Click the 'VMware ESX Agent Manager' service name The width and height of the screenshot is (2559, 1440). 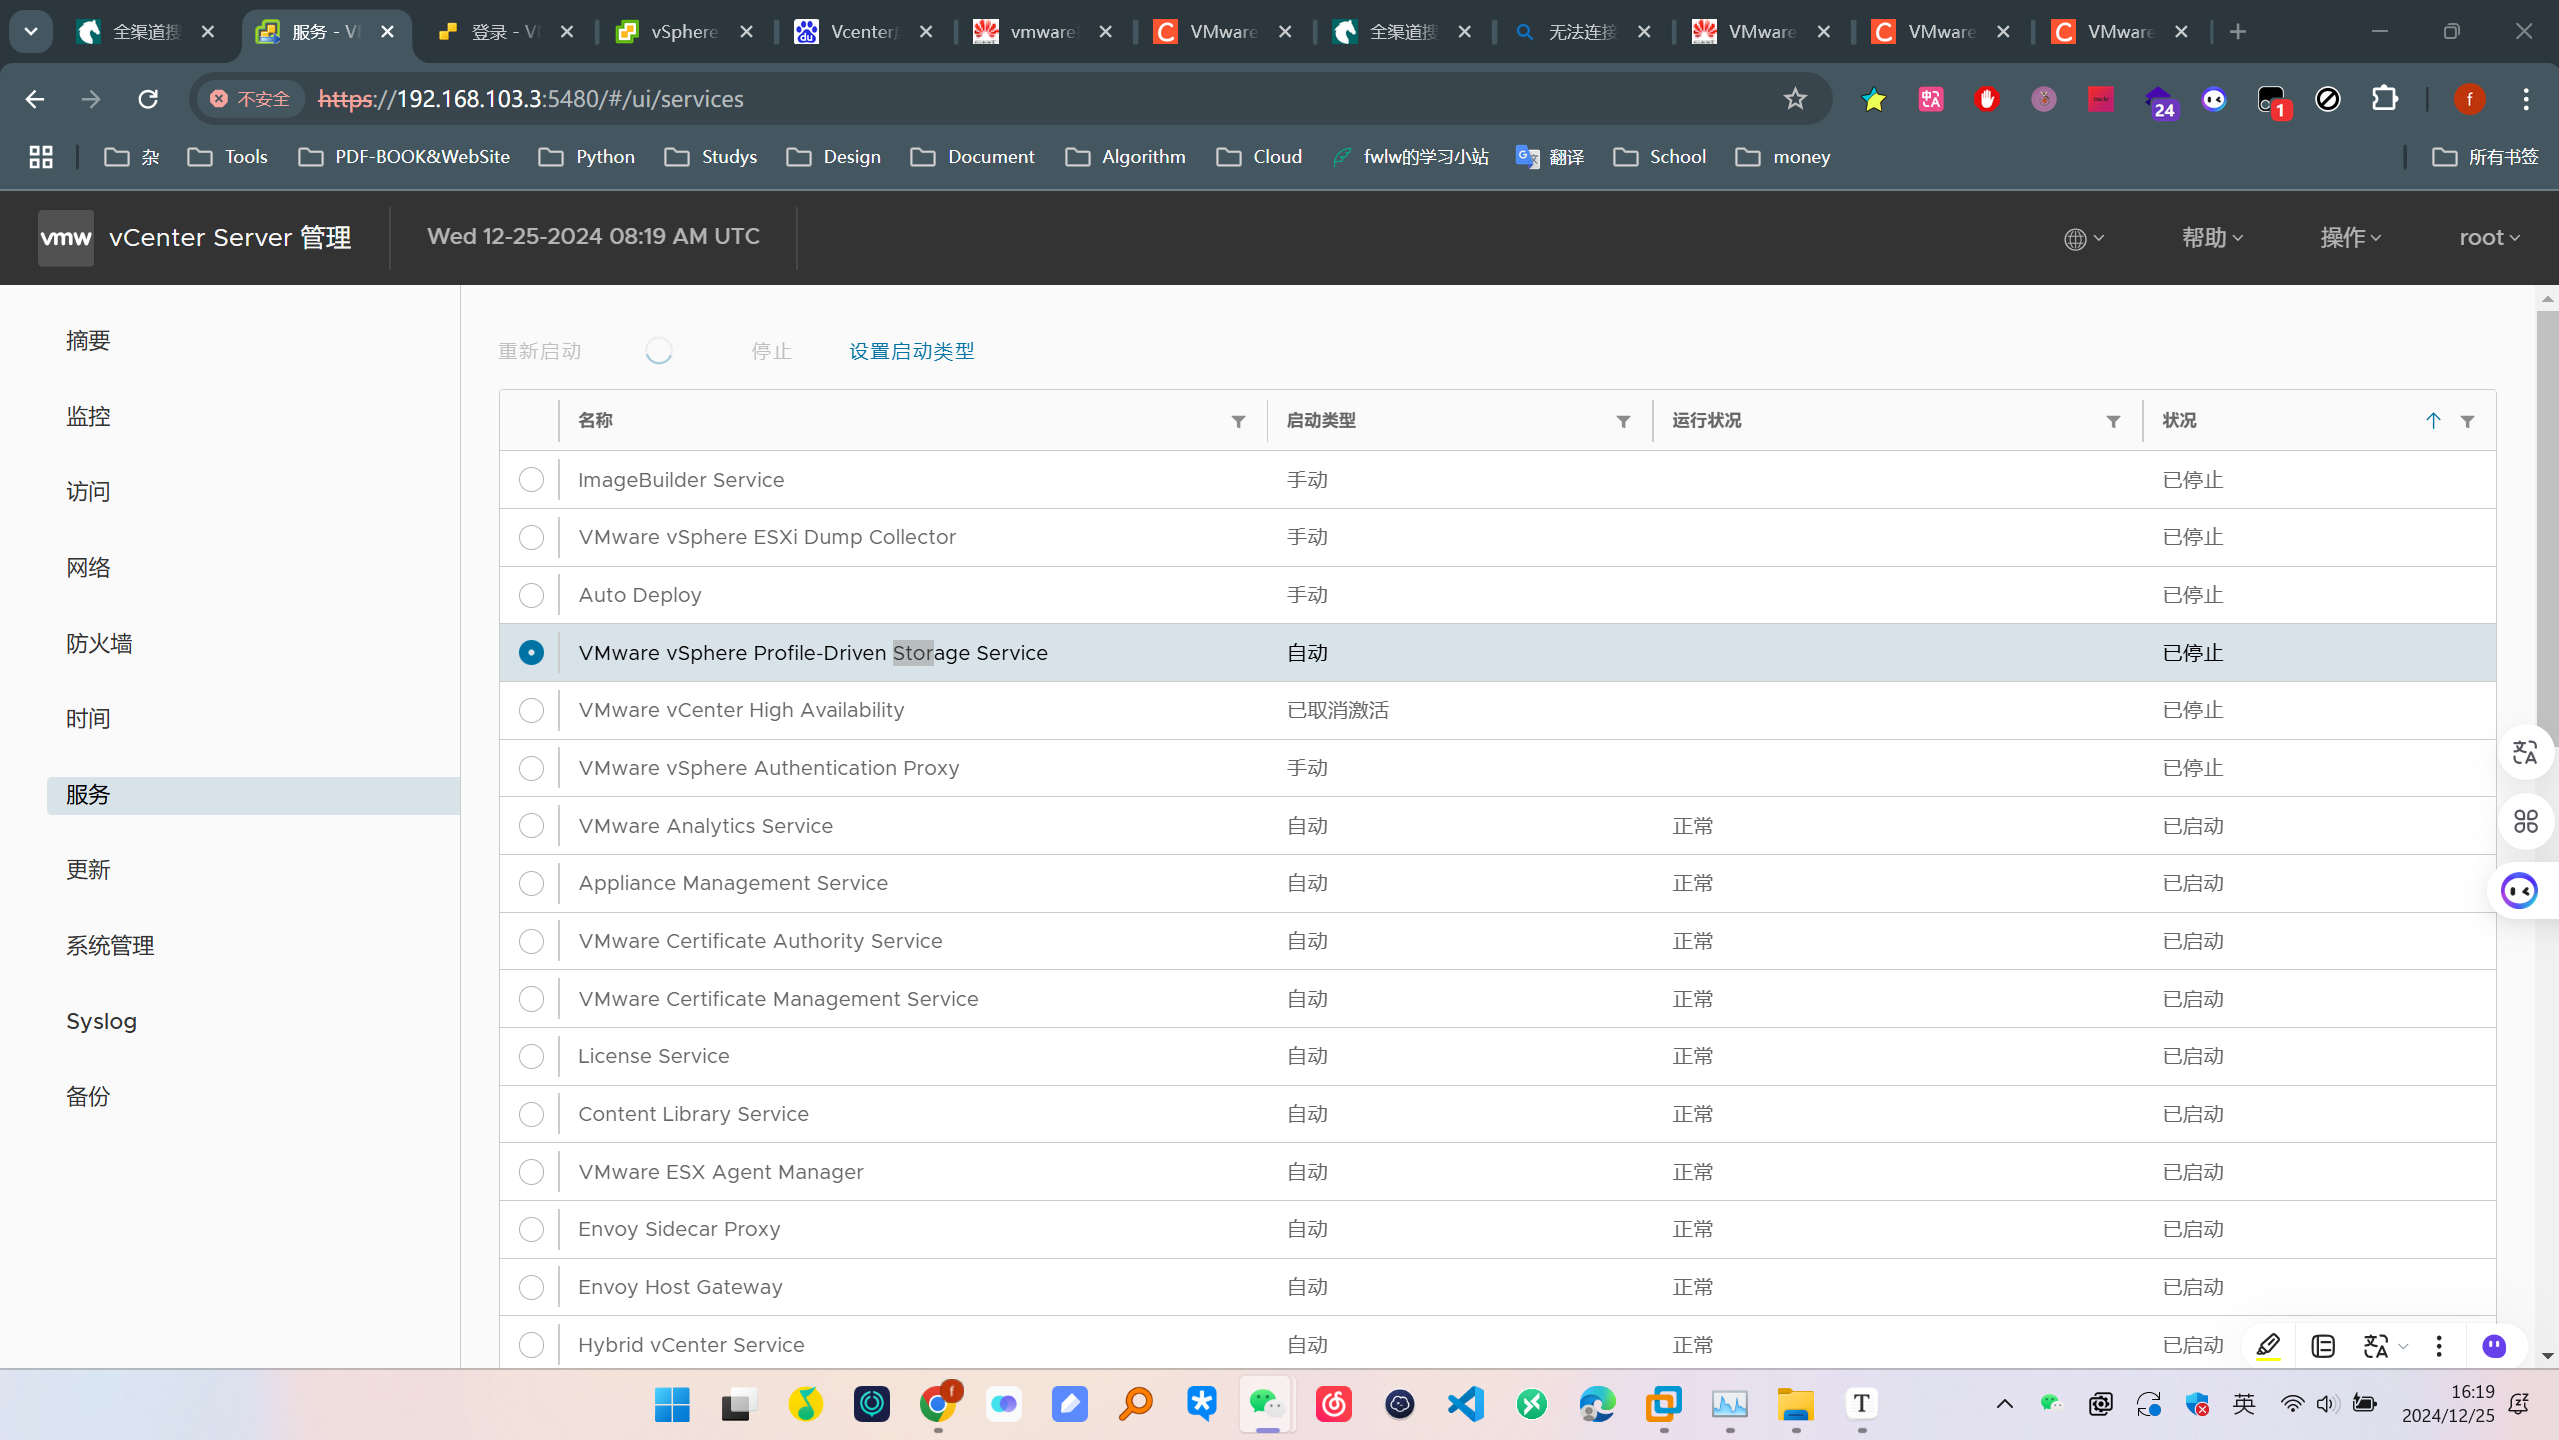[x=720, y=1172]
